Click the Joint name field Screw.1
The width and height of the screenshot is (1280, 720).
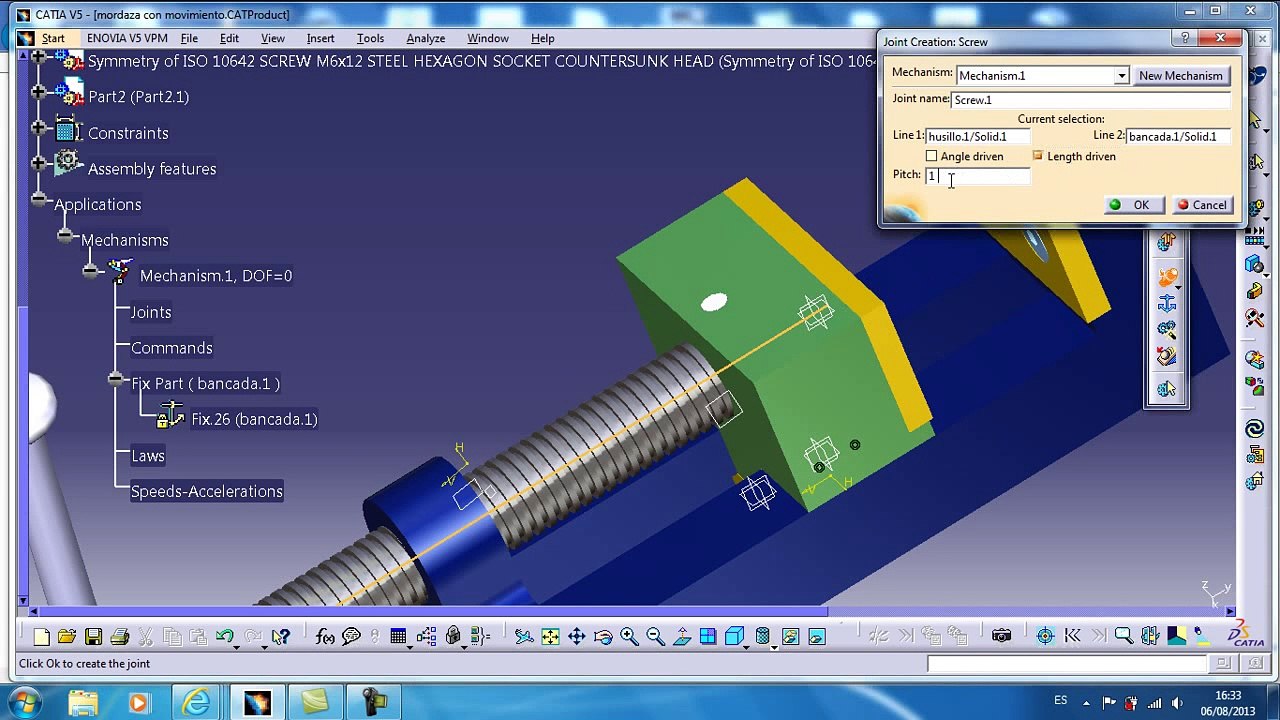coord(1090,100)
